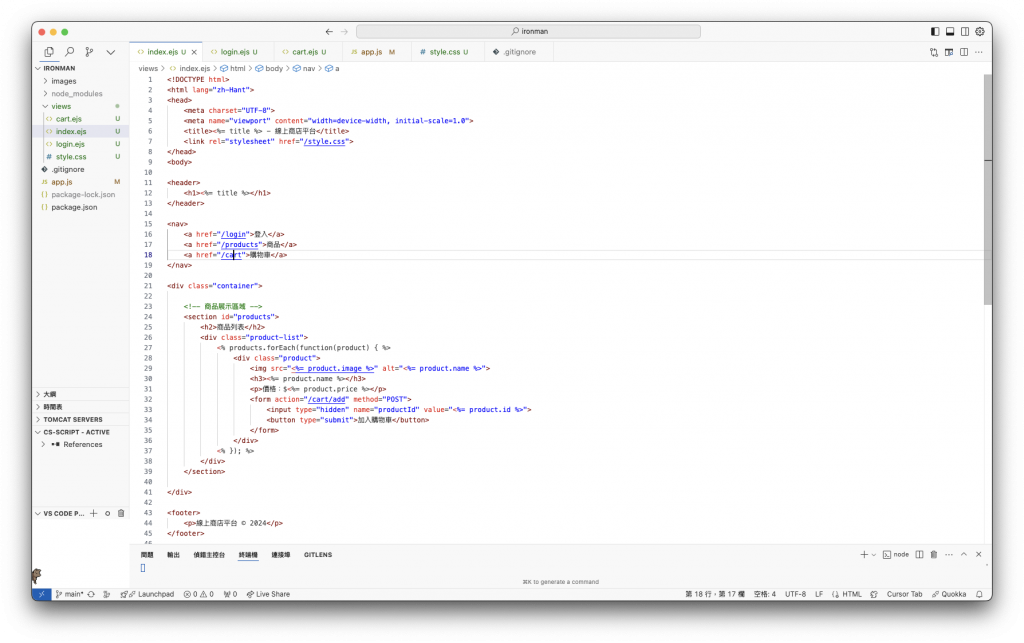Create new terminal with plus icon

tap(864, 555)
